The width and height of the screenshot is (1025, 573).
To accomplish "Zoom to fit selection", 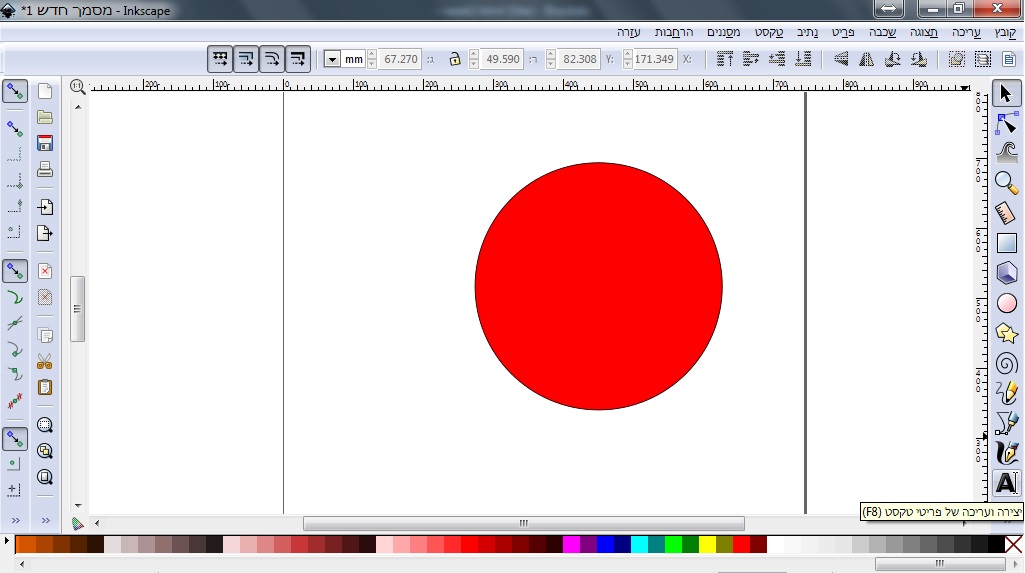I will coord(44,425).
